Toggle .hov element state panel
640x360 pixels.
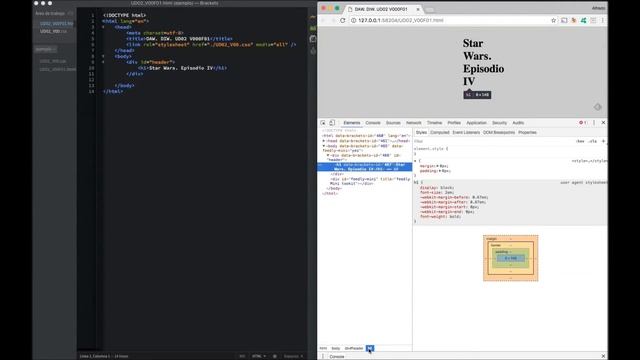point(580,141)
